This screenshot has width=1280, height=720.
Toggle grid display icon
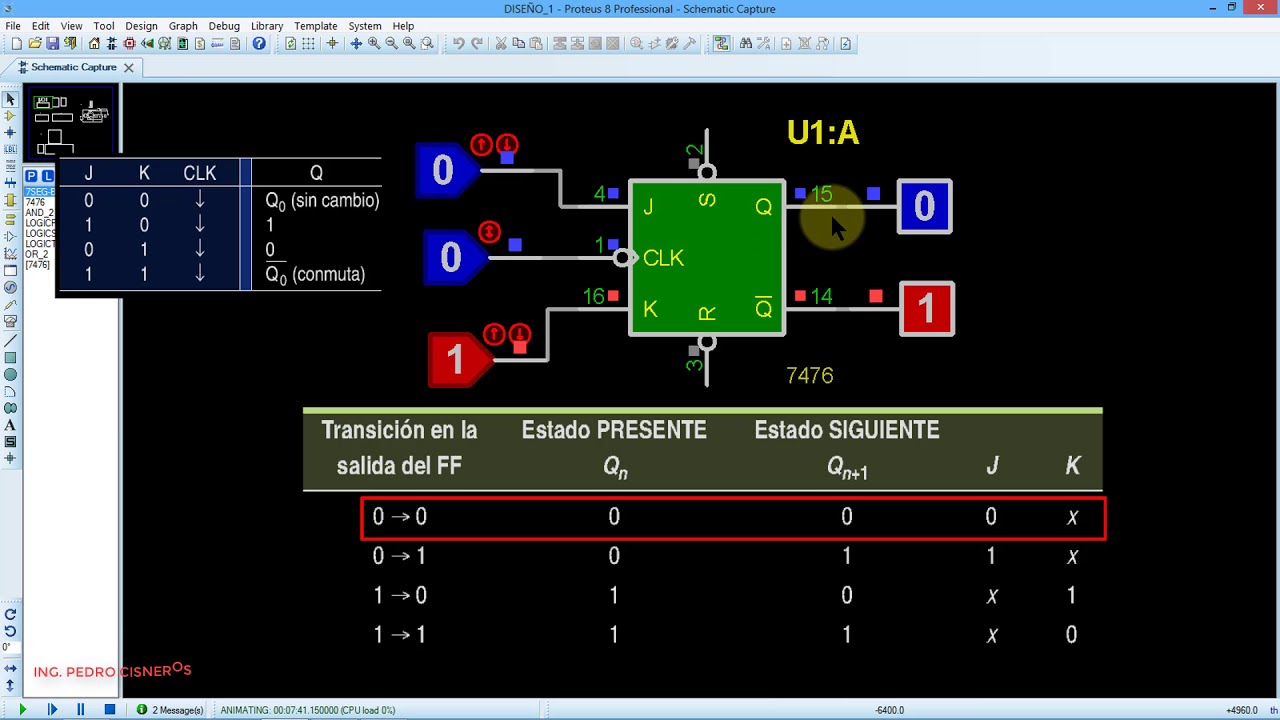308,44
